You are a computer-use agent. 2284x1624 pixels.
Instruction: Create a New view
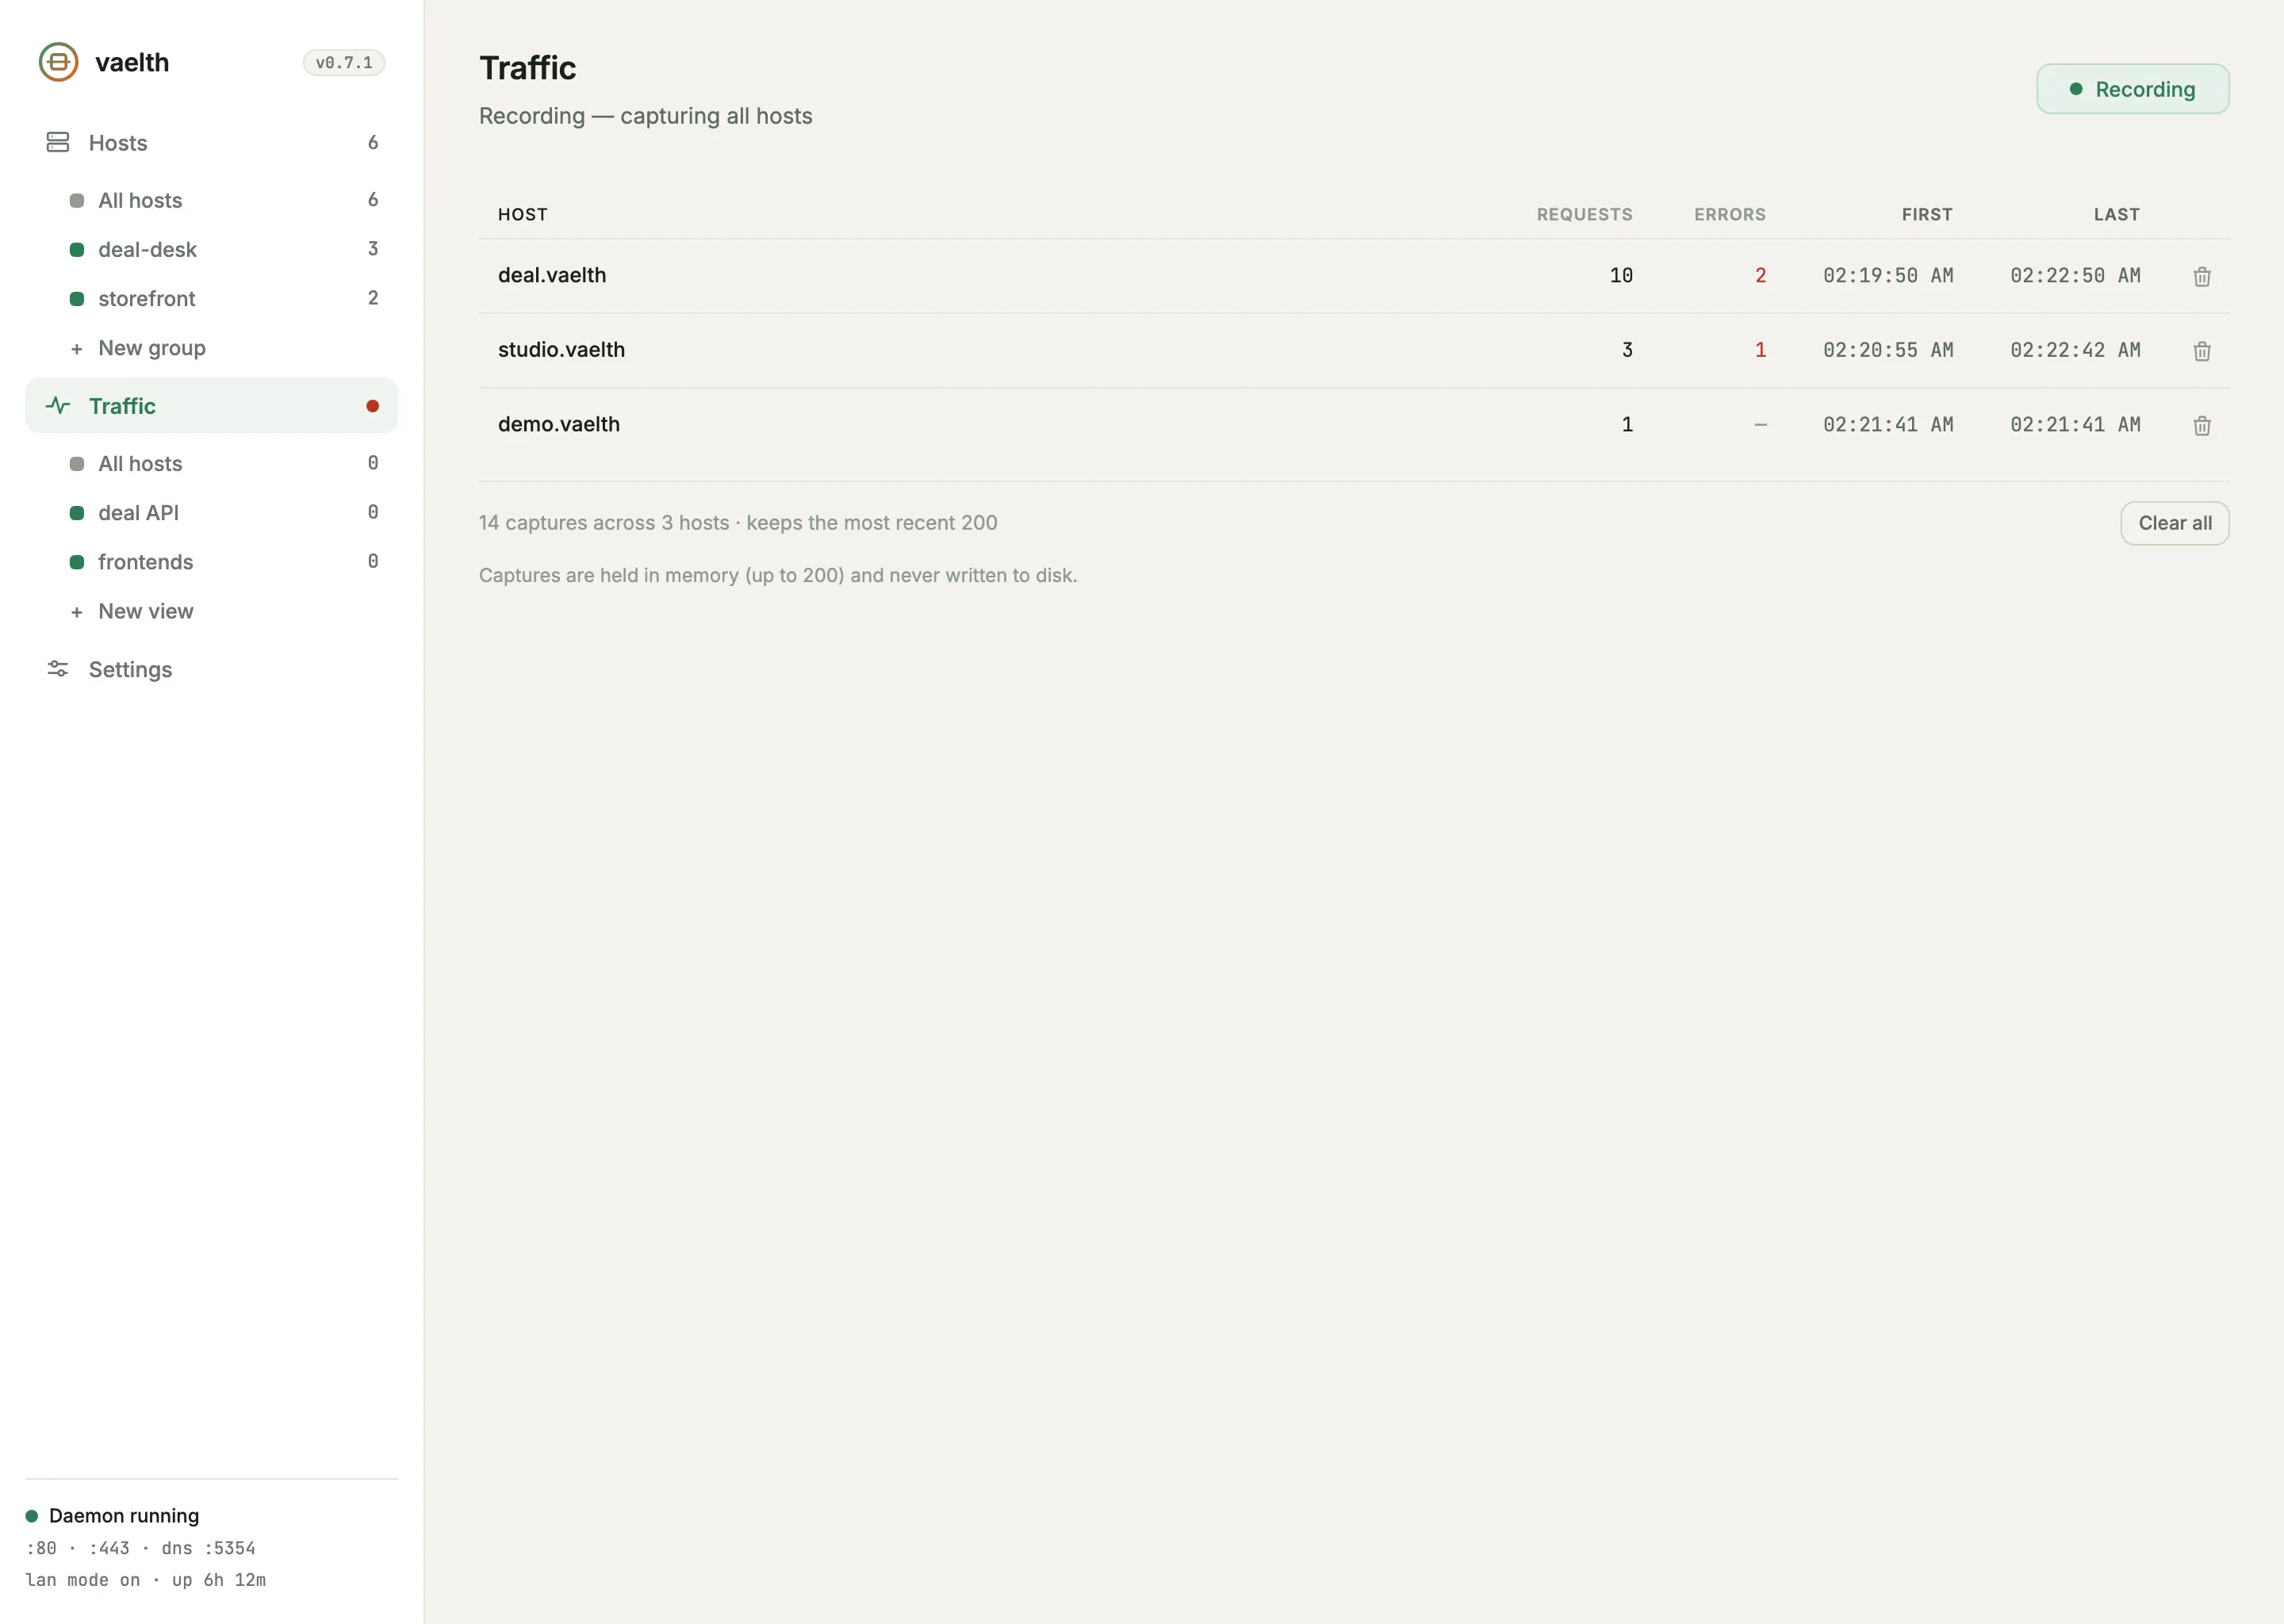[x=223, y=611]
